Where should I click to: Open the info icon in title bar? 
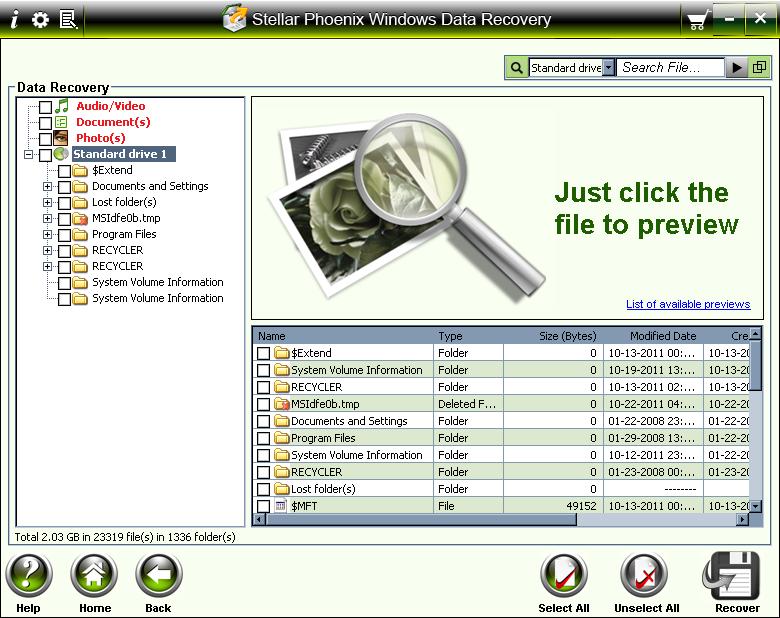point(14,19)
